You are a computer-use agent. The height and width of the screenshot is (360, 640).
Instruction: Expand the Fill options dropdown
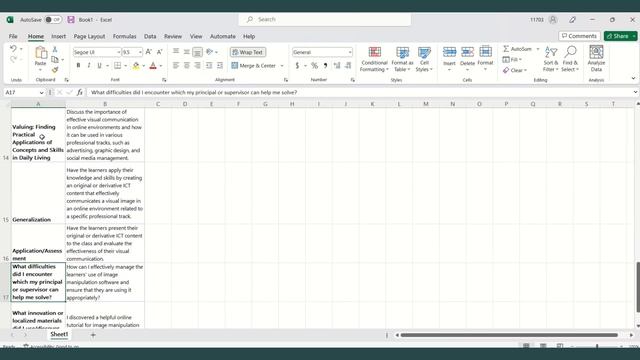click(520, 60)
